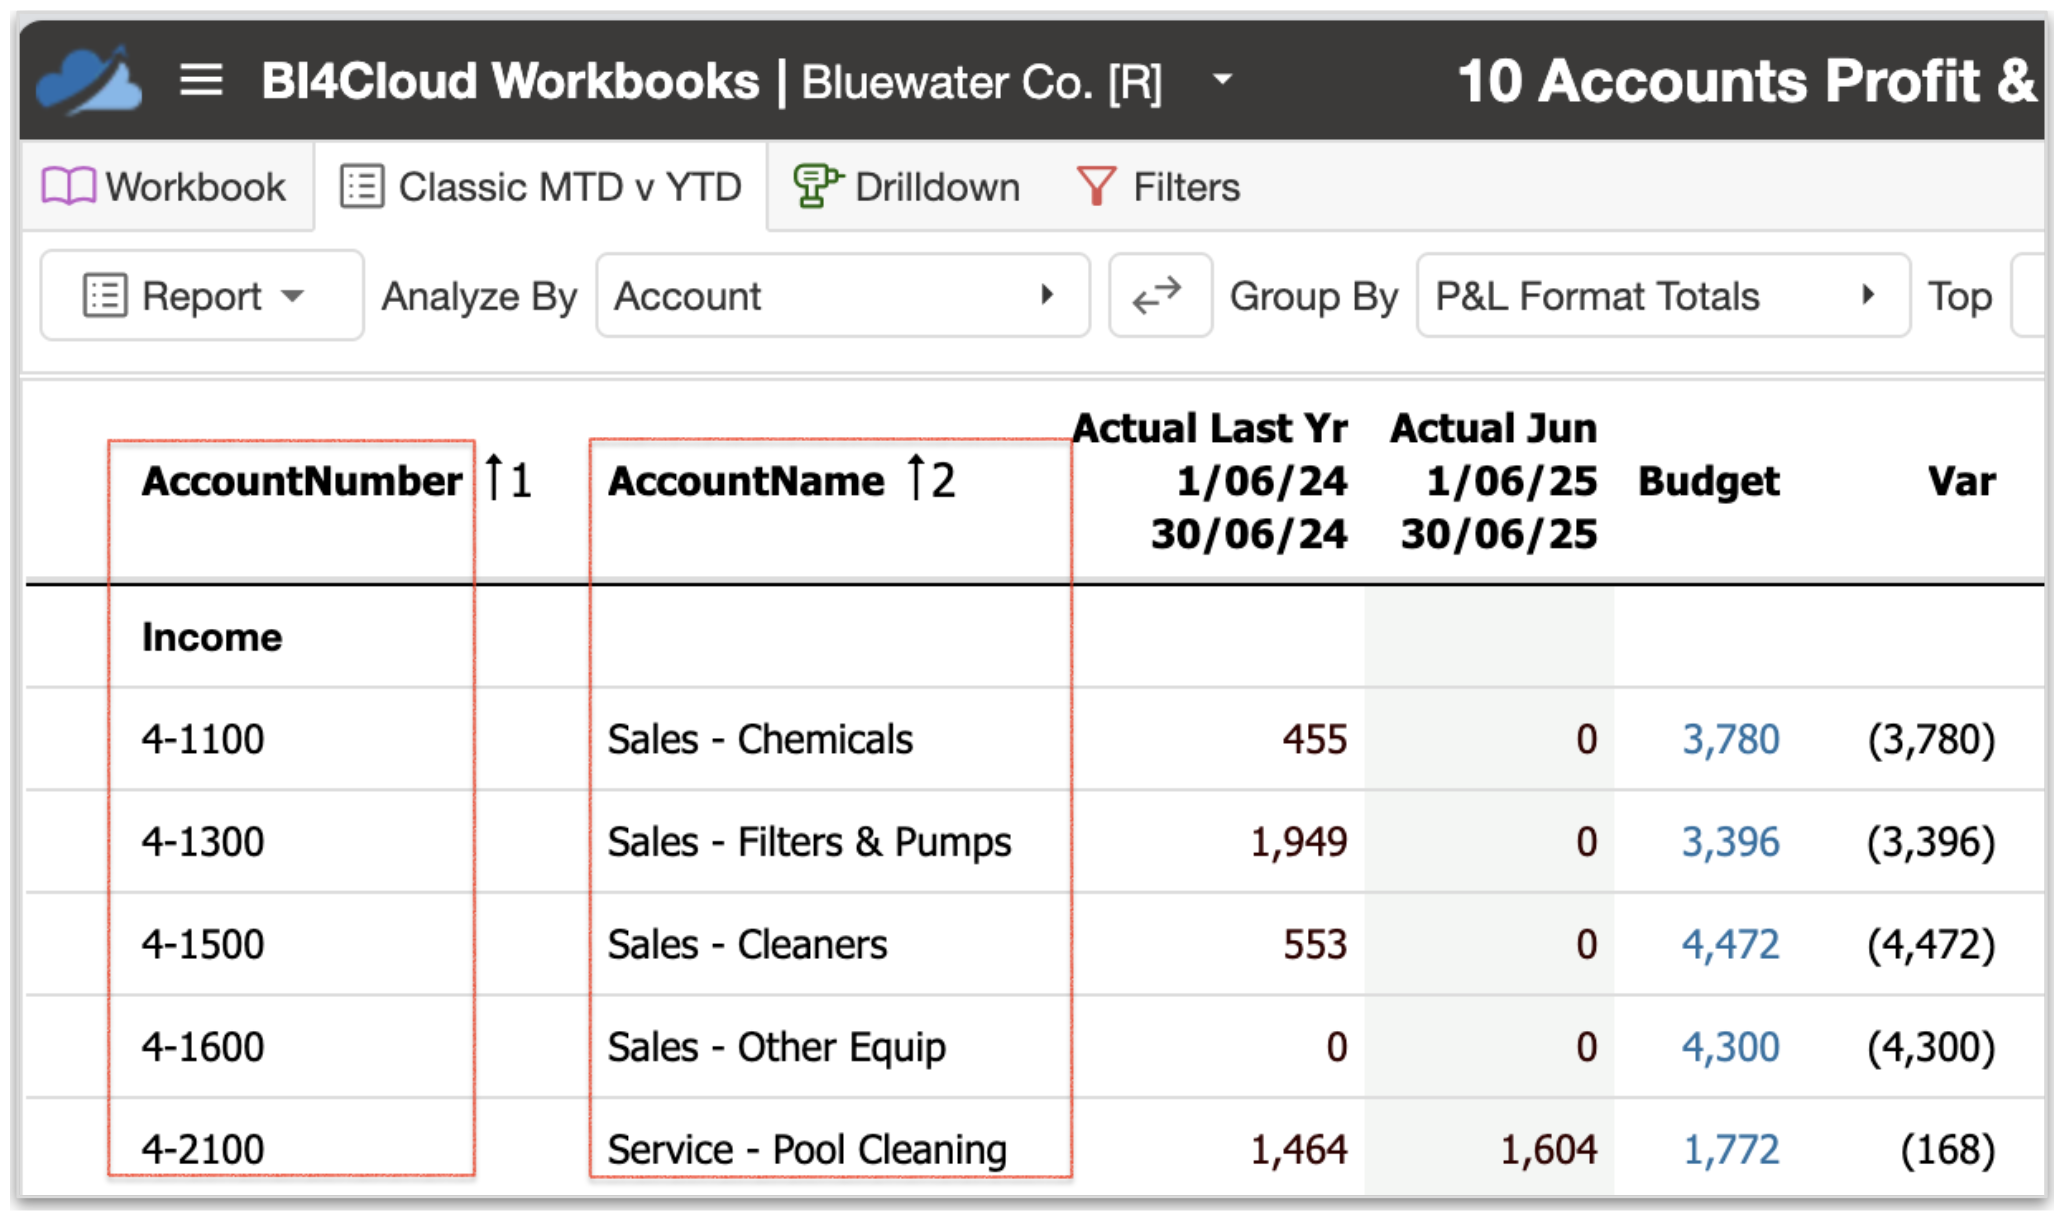This screenshot has width=2066, height=1224.
Task: Switch to the Drilldown tab
Action: pyautogui.click(x=907, y=187)
